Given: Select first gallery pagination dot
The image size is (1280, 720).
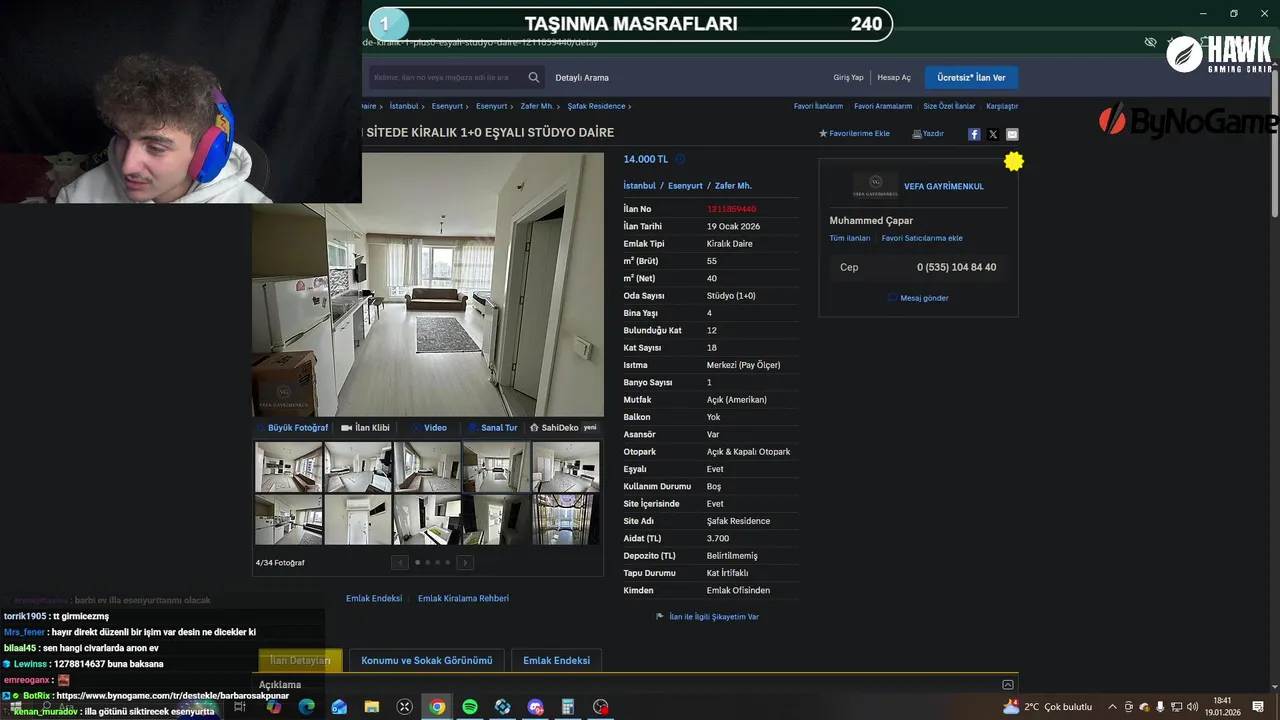Looking at the screenshot, I should (x=417, y=562).
